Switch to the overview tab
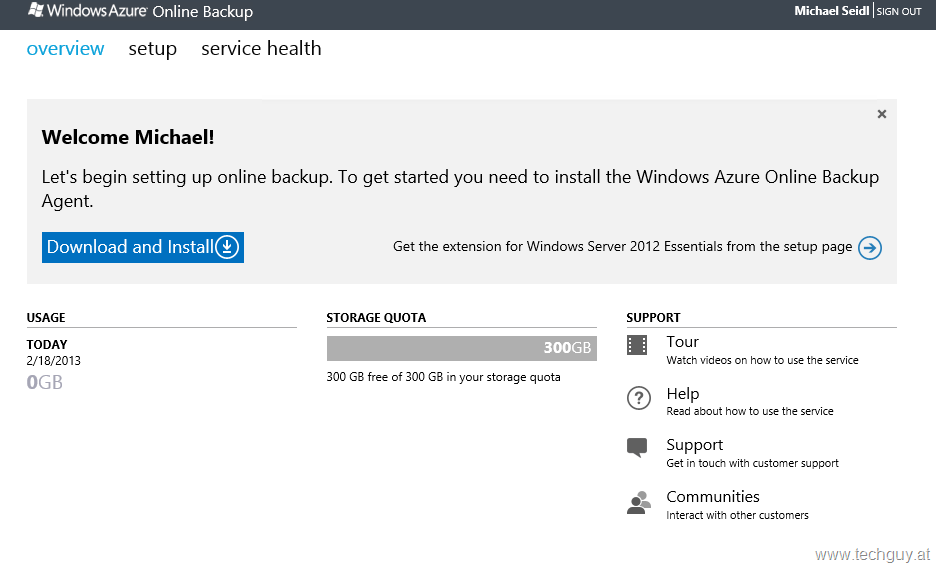The image size is (936, 565). point(65,48)
